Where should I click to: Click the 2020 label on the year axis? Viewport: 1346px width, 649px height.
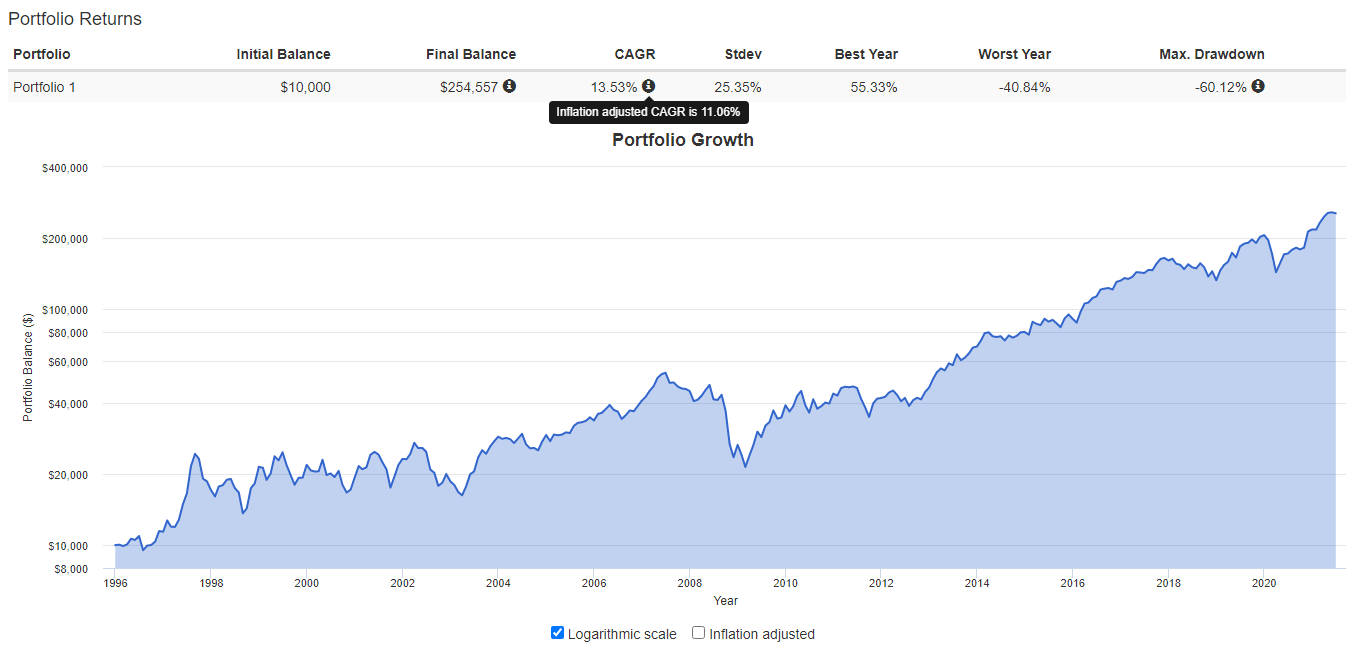pyautogui.click(x=1263, y=583)
